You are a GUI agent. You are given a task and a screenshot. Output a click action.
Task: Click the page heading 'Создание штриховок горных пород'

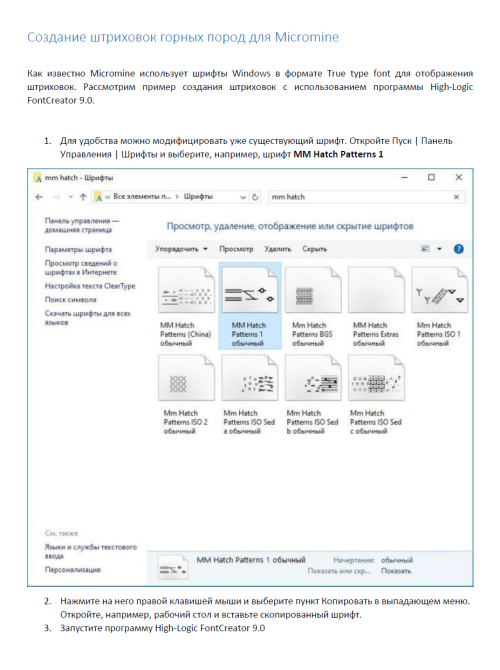[x=183, y=37]
